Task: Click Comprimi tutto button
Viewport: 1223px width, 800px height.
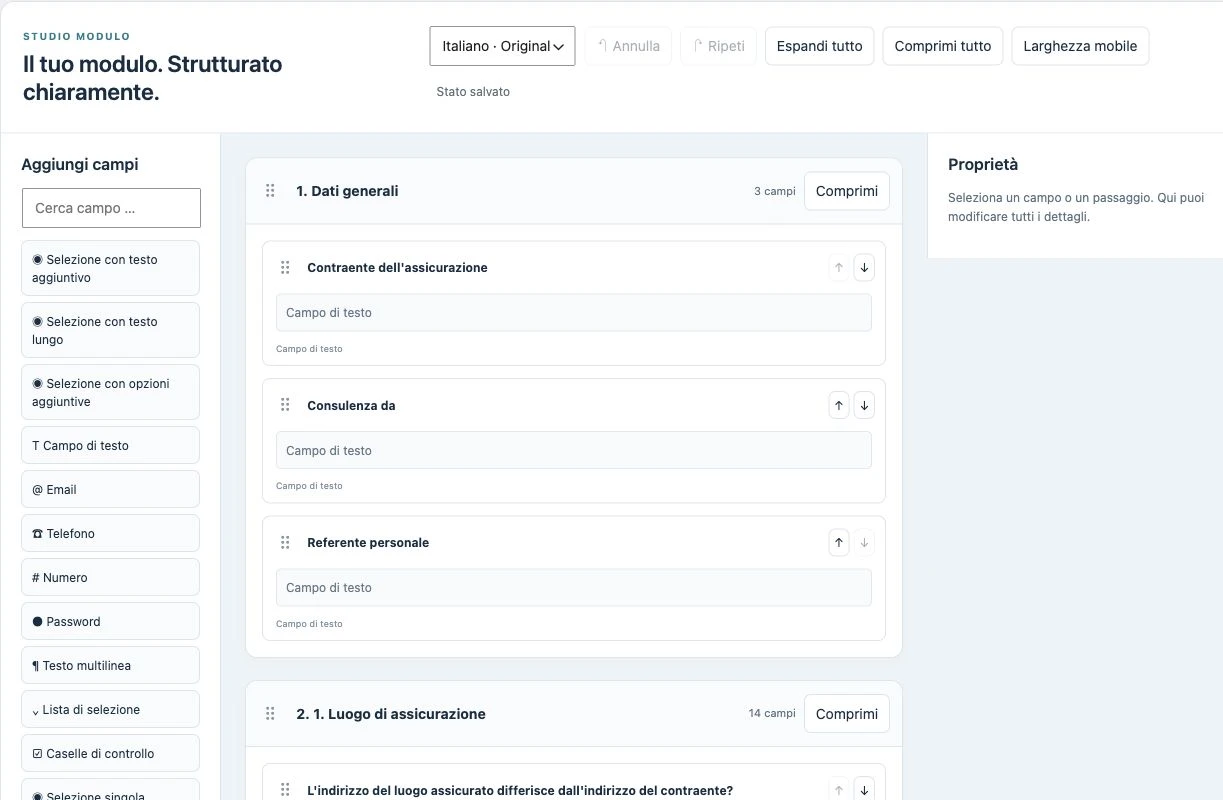Action: click(942, 46)
